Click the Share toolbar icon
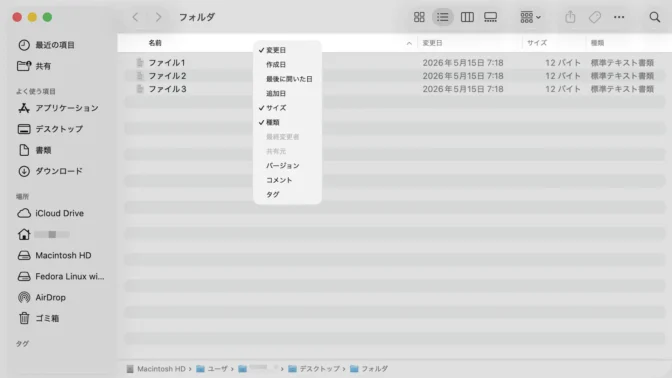 (570, 17)
